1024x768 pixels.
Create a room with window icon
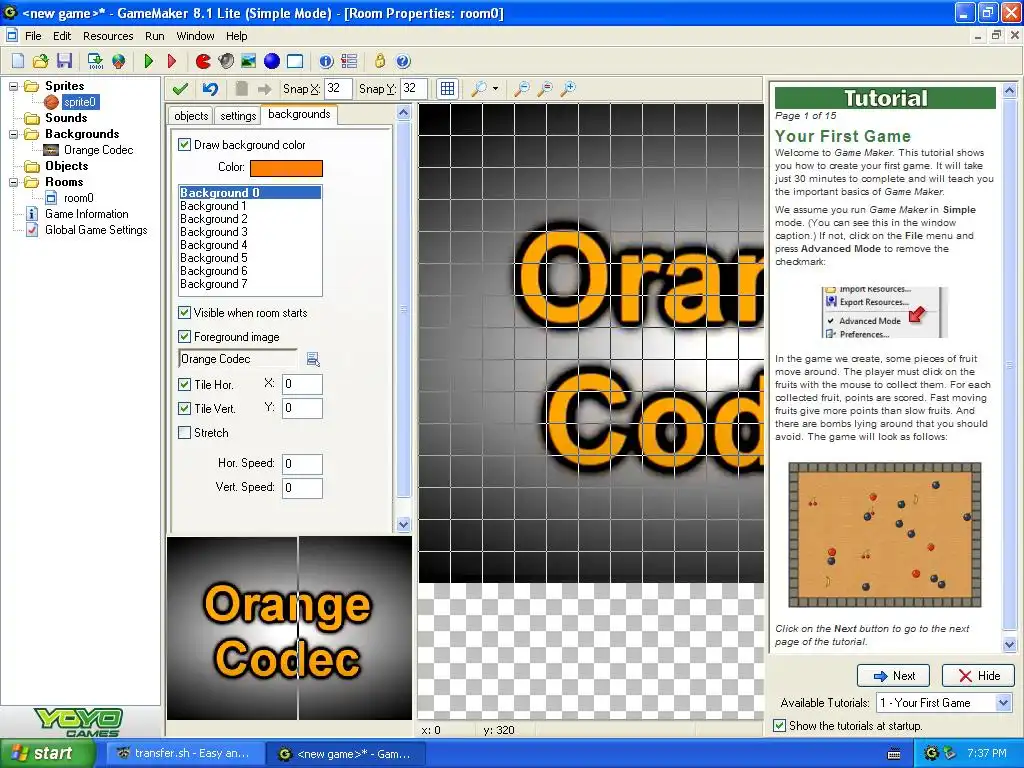(x=295, y=61)
